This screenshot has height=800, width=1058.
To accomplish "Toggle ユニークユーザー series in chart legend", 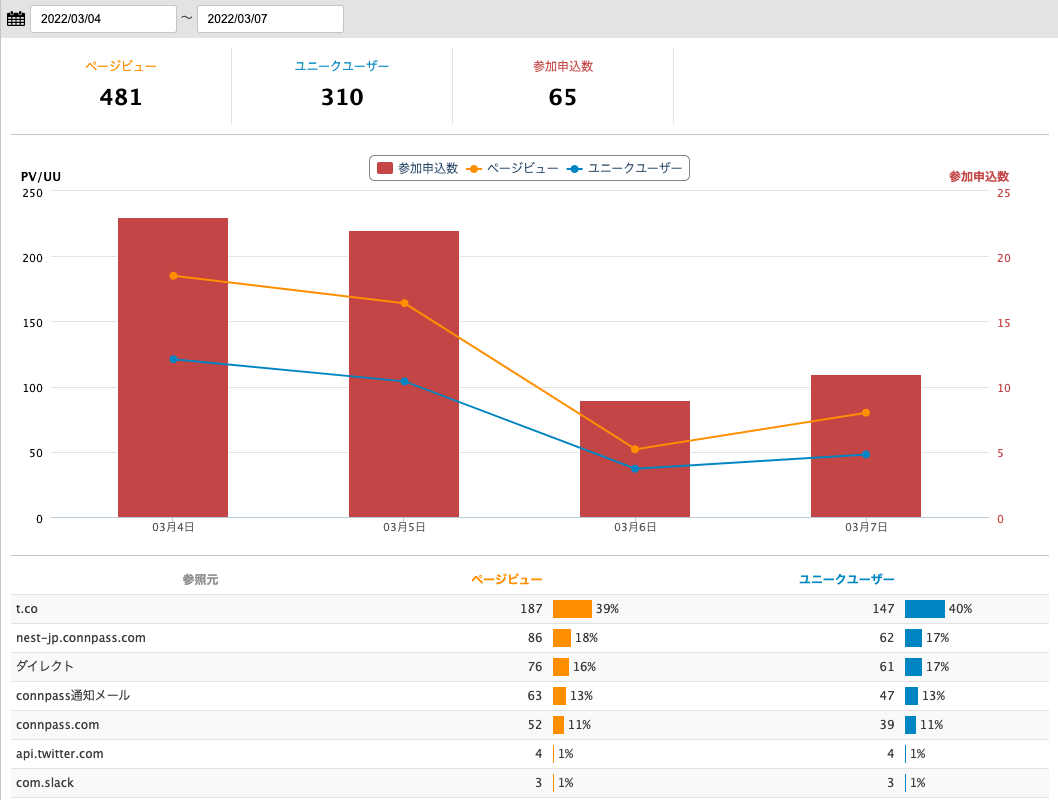I will [625, 169].
